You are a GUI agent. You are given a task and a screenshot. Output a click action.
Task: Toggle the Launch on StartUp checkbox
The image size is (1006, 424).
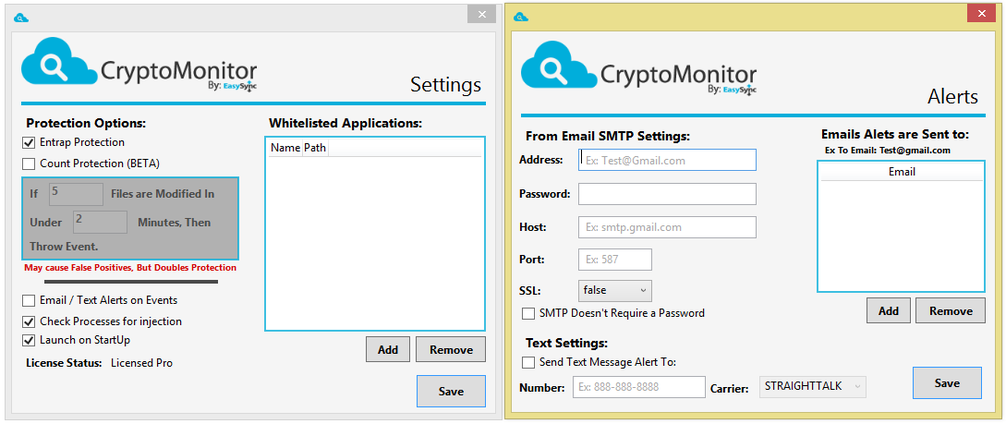[28, 340]
